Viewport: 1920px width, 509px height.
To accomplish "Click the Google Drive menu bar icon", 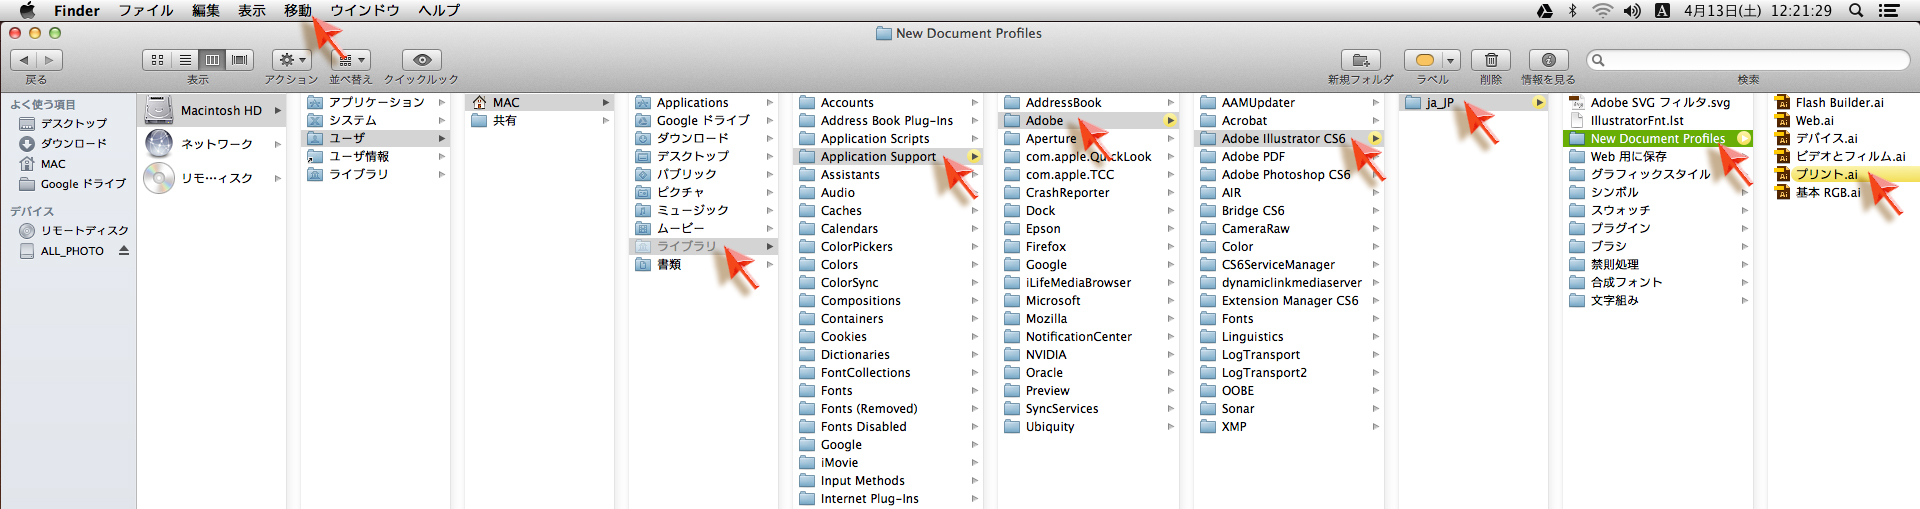I will [1545, 10].
